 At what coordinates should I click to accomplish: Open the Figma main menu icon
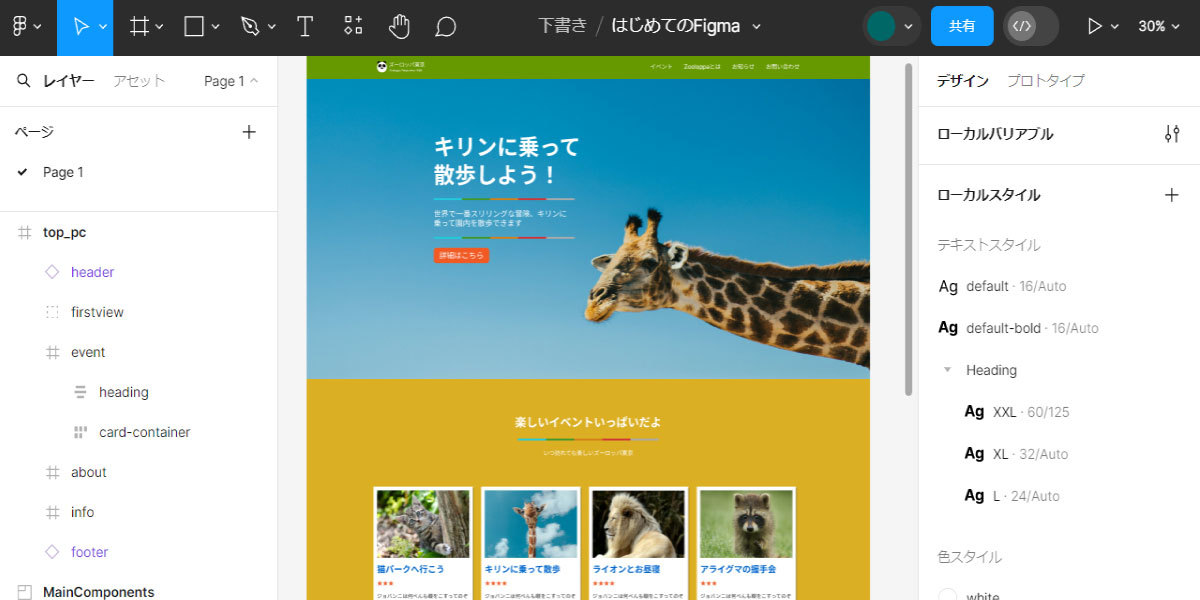click(19, 27)
